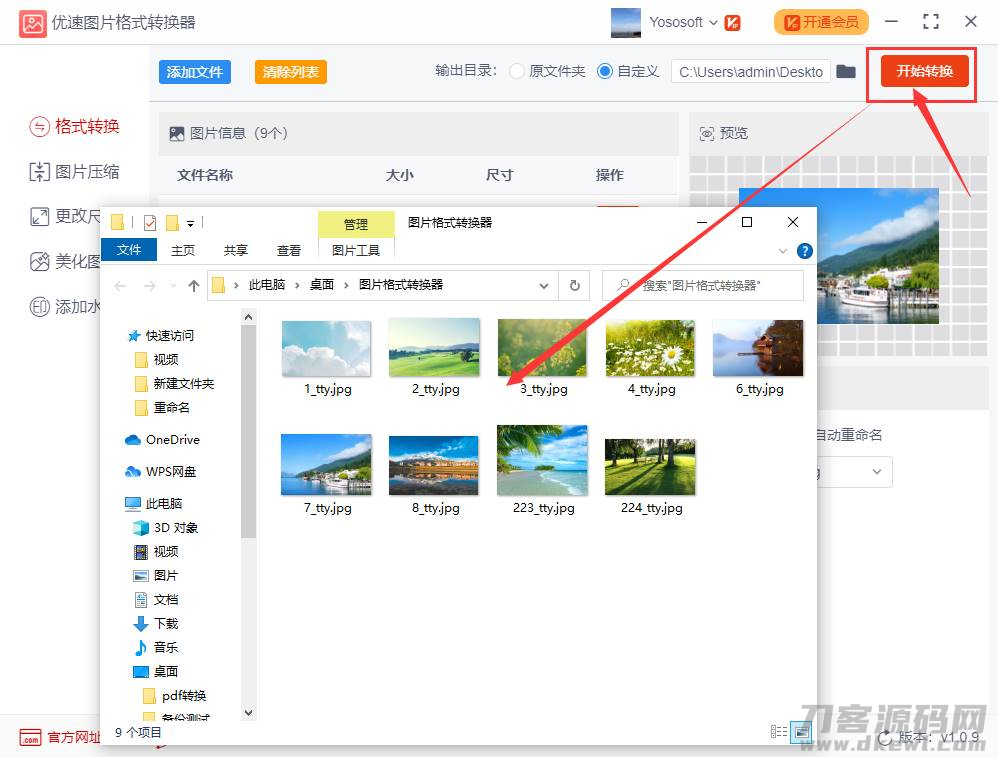
Task: Click the output directory path field
Action: (x=750, y=72)
